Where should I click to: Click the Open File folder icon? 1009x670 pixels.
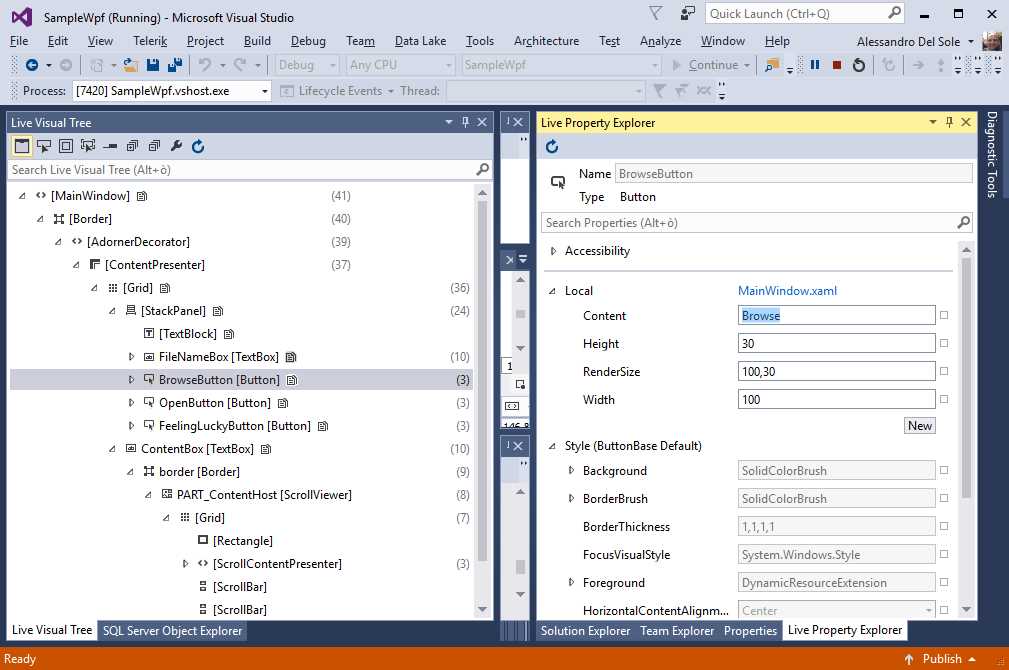click(131, 65)
